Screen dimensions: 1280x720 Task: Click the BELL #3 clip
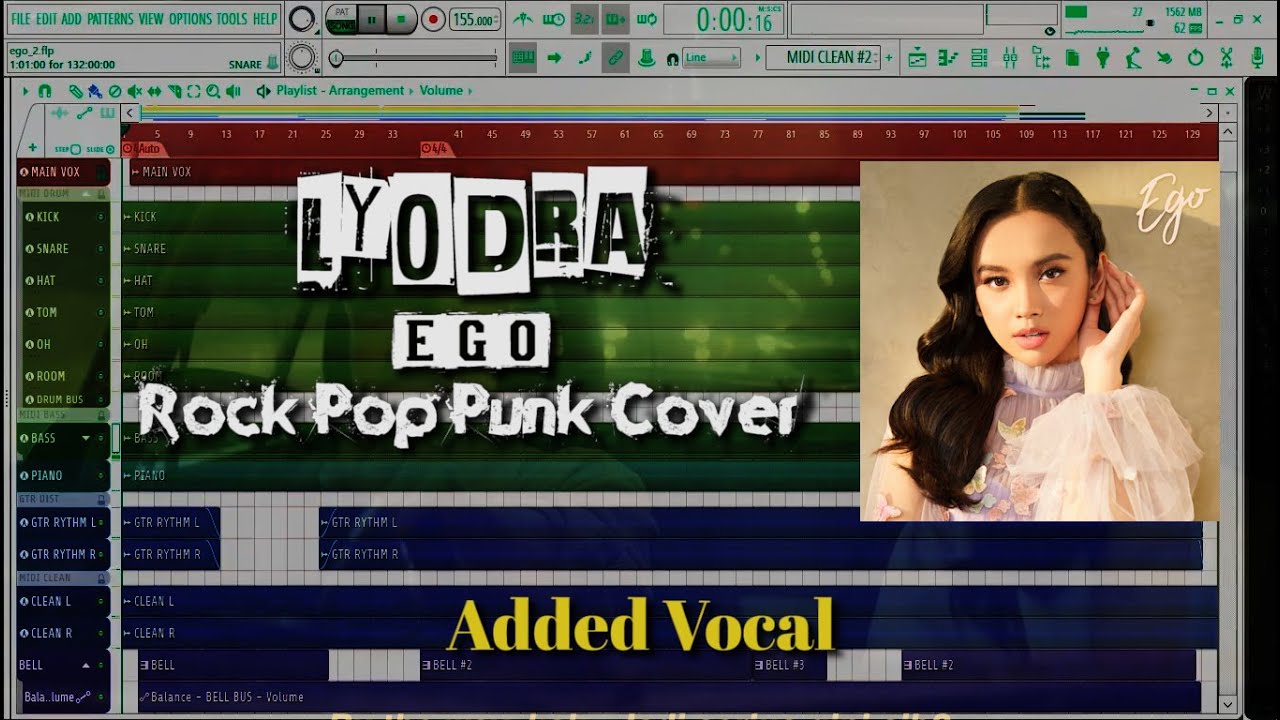tap(790, 665)
